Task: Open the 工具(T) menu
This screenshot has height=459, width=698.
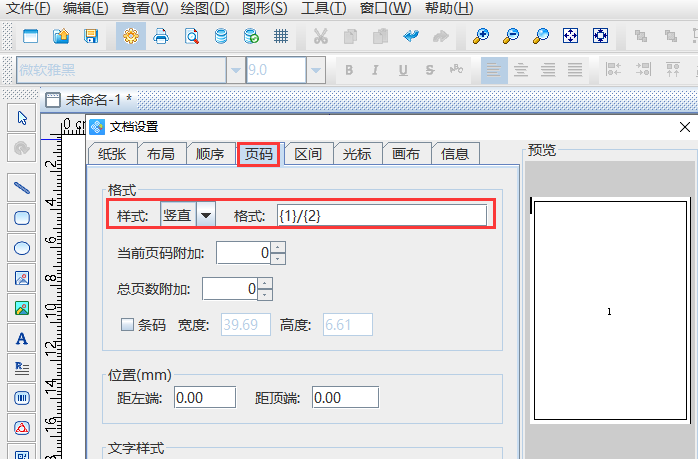Action: tap(324, 8)
